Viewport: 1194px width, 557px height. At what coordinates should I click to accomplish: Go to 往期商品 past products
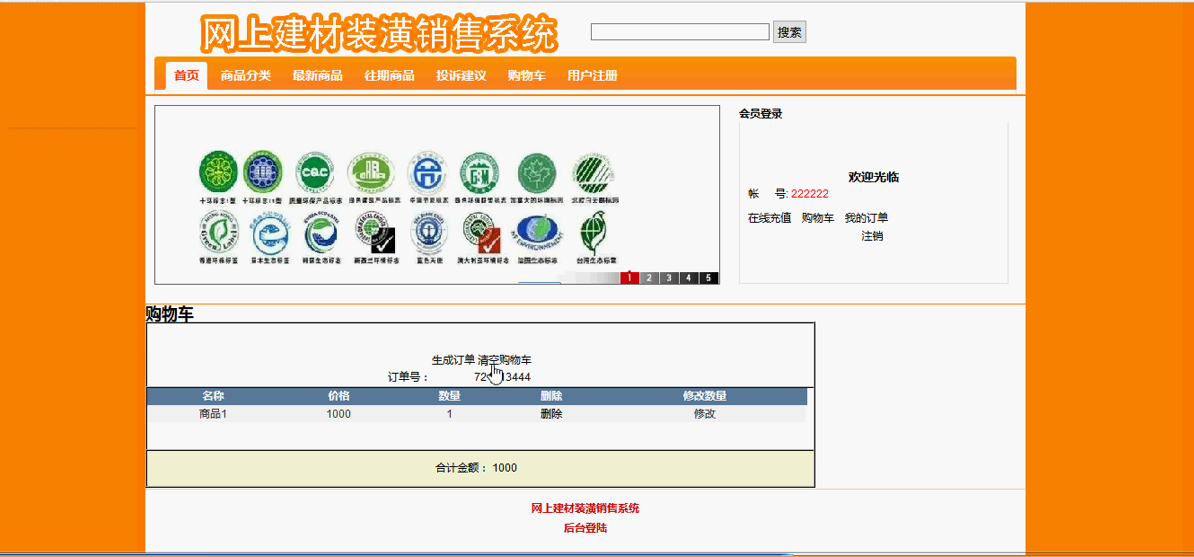389,75
